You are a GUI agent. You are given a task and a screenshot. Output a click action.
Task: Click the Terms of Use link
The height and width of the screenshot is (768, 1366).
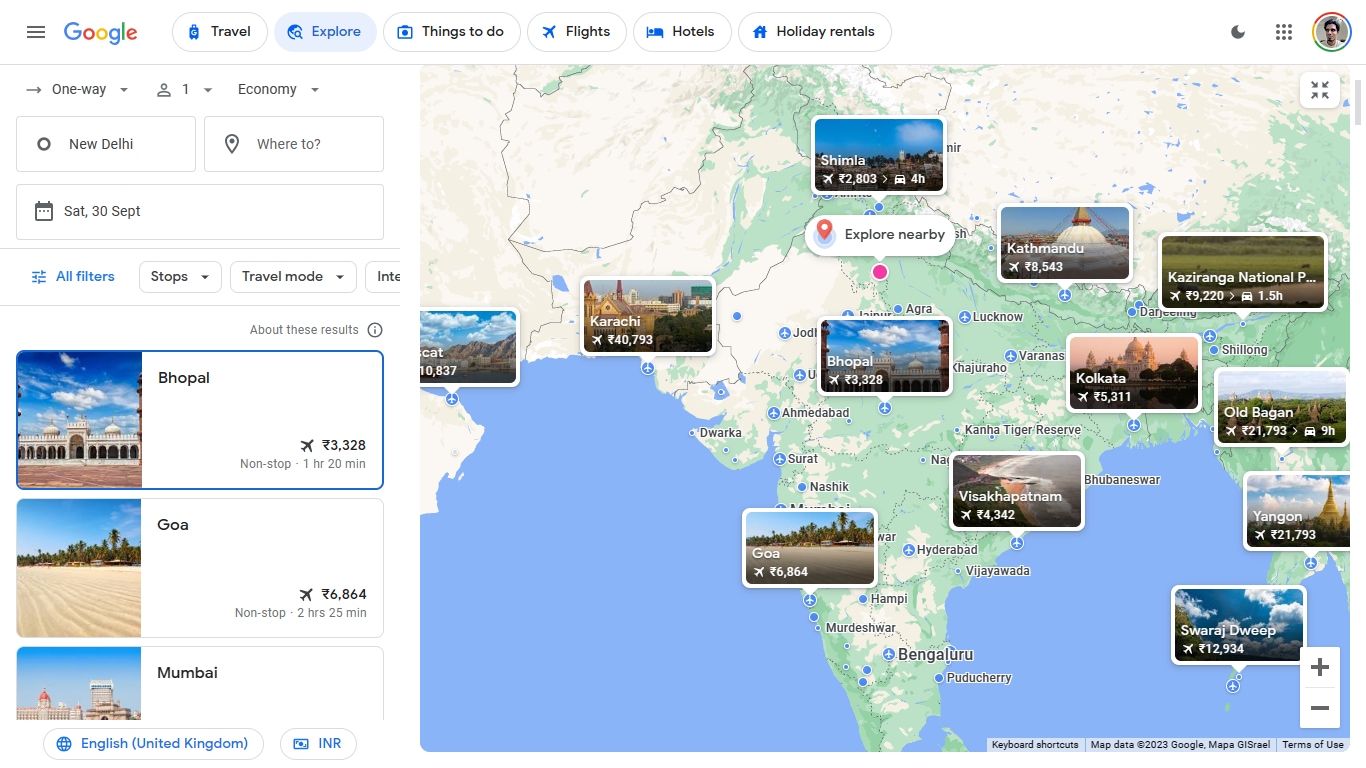[1312, 744]
